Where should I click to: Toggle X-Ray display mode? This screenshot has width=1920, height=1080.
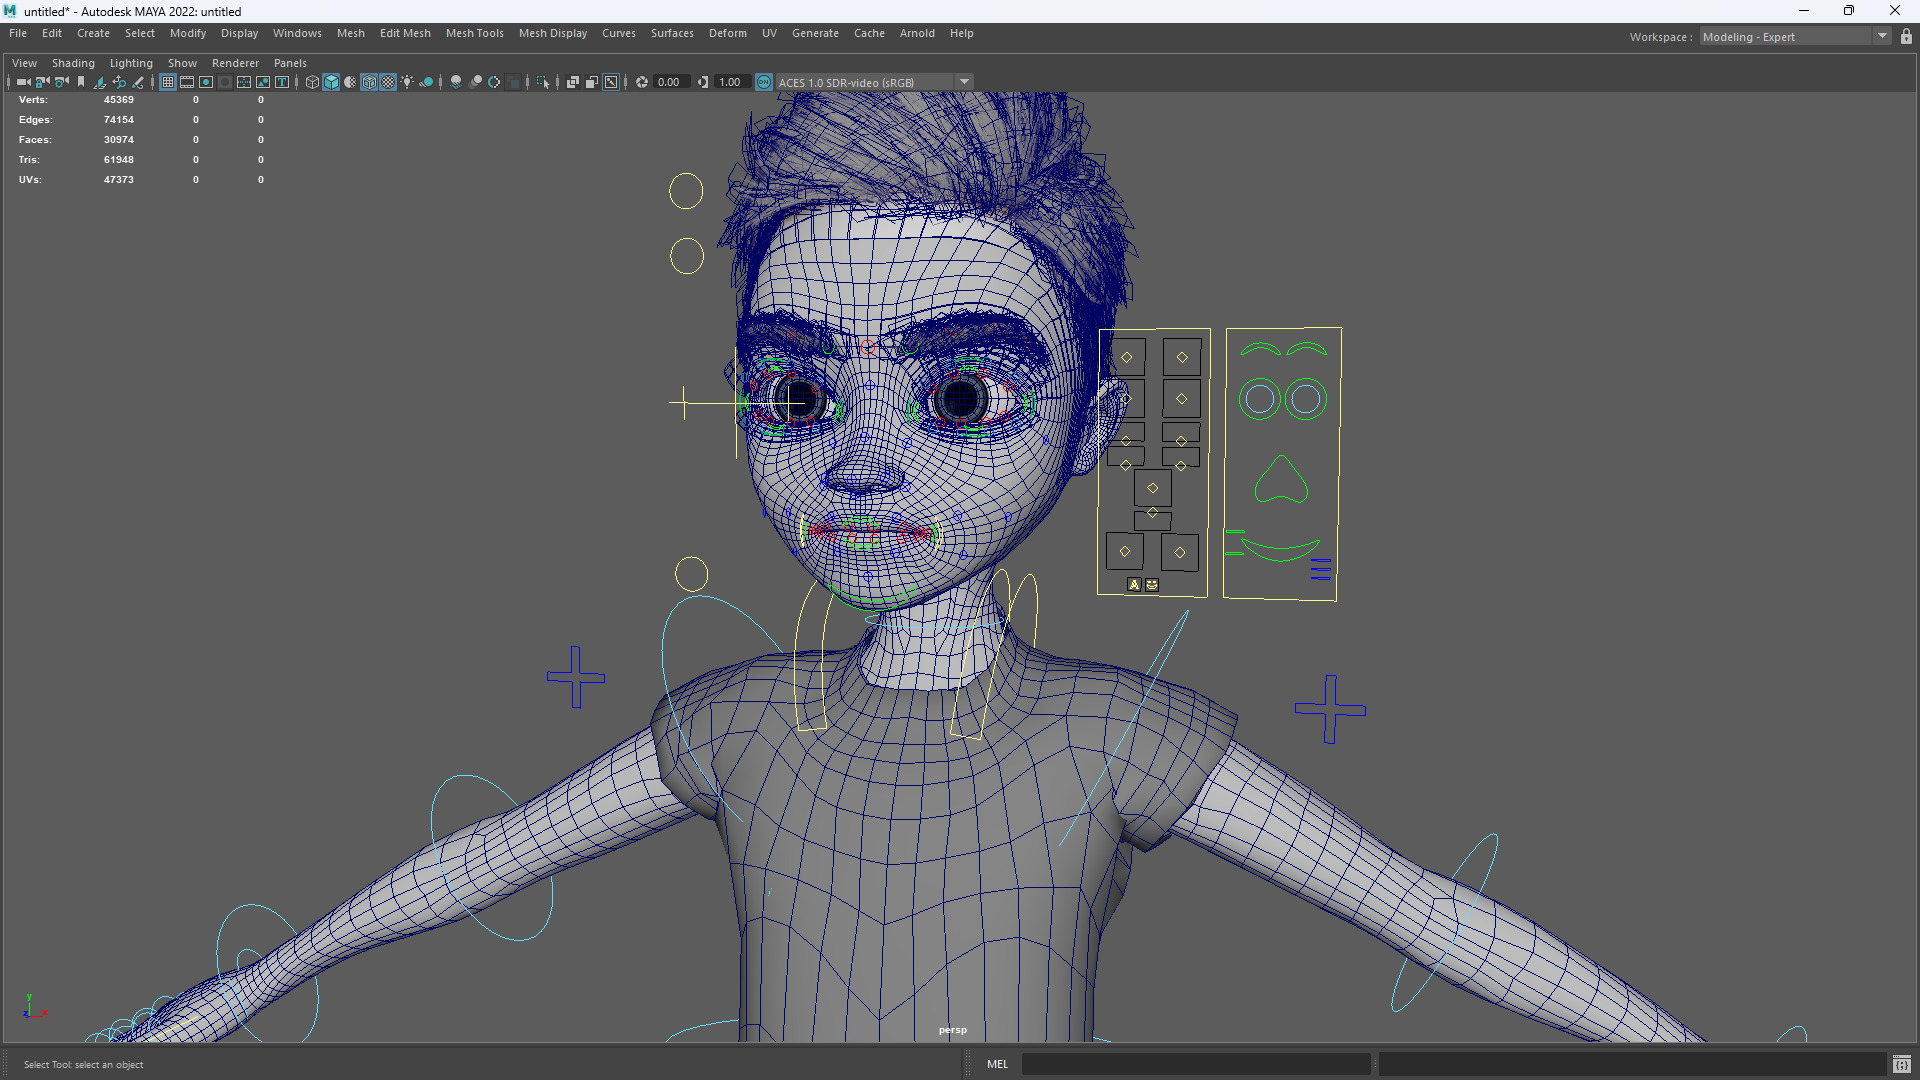coord(572,82)
